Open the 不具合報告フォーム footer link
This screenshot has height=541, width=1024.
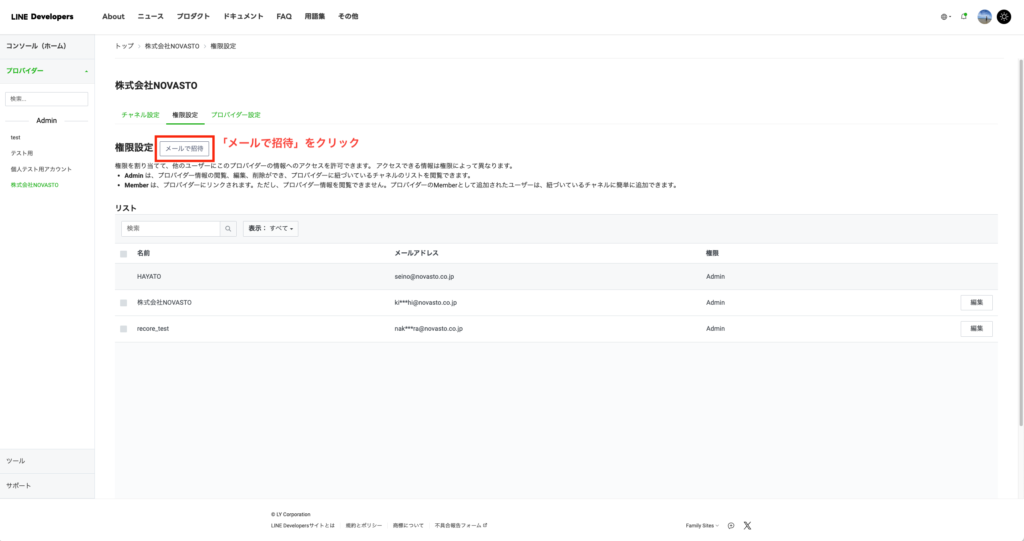coord(460,525)
